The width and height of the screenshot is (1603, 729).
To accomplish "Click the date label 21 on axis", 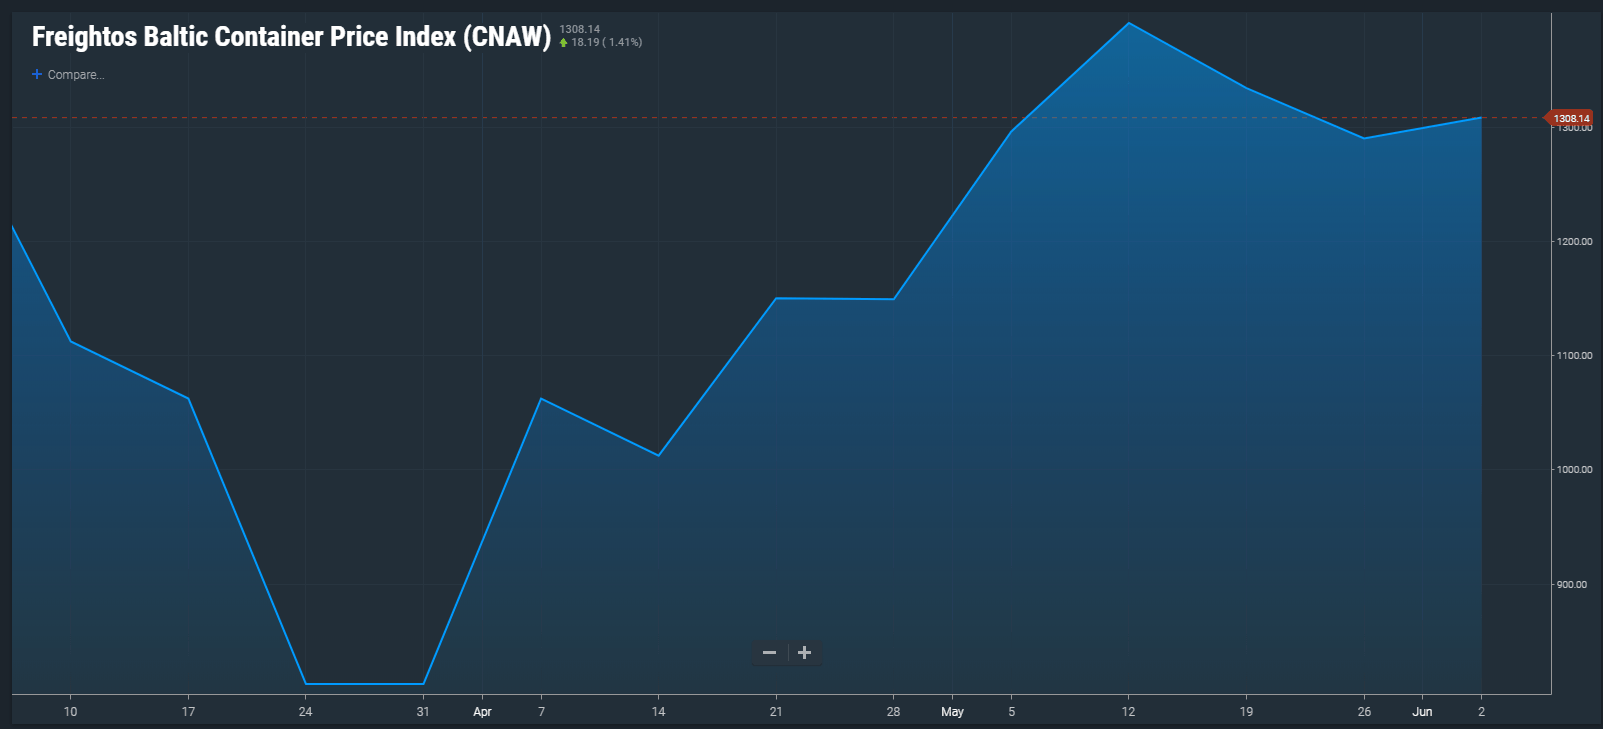I will pyautogui.click(x=776, y=712).
